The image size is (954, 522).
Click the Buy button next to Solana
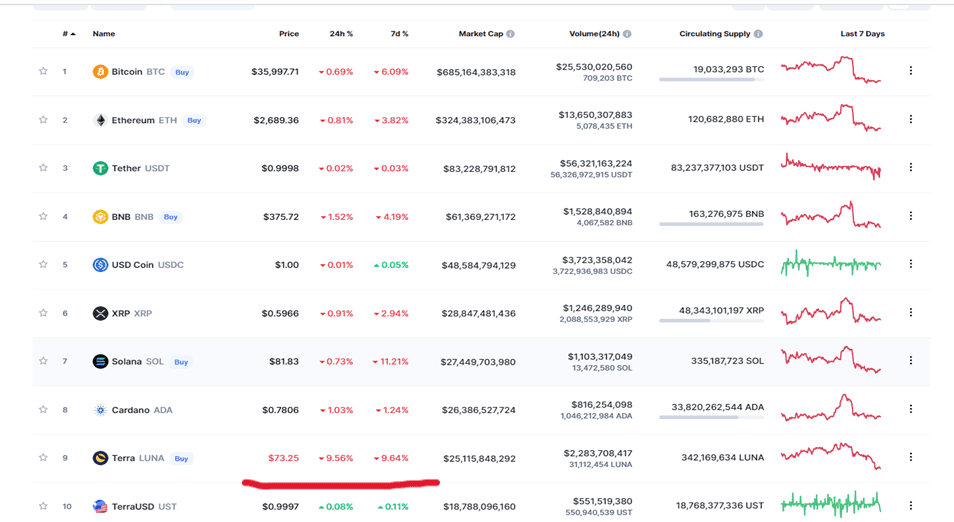[x=181, y=362]
